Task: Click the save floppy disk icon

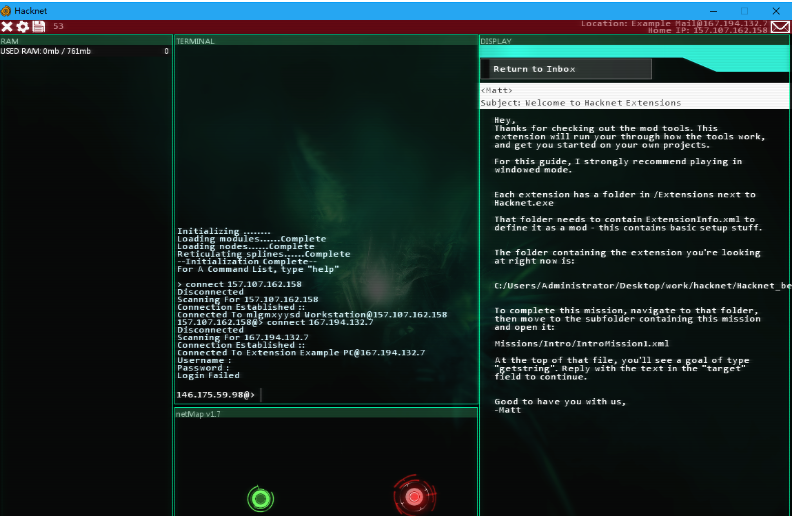Action: (39, 26)
